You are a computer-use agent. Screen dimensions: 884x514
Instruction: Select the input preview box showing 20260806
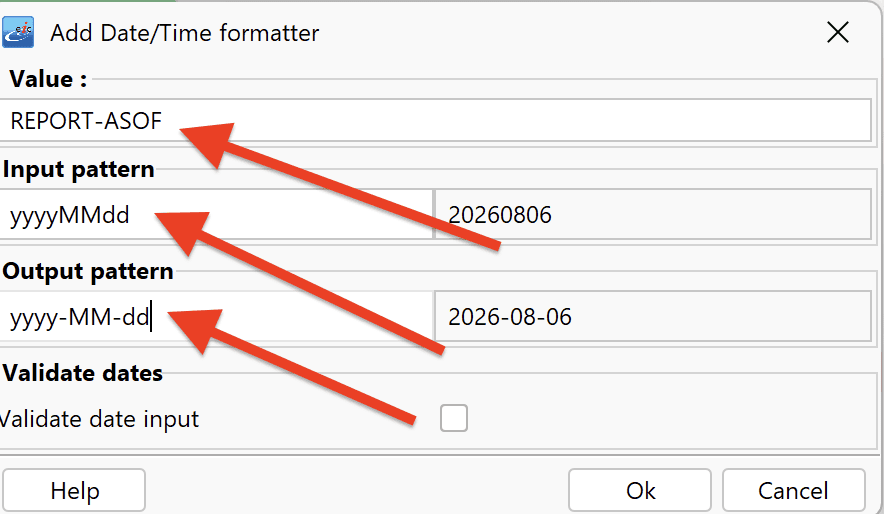pos(653,215)
